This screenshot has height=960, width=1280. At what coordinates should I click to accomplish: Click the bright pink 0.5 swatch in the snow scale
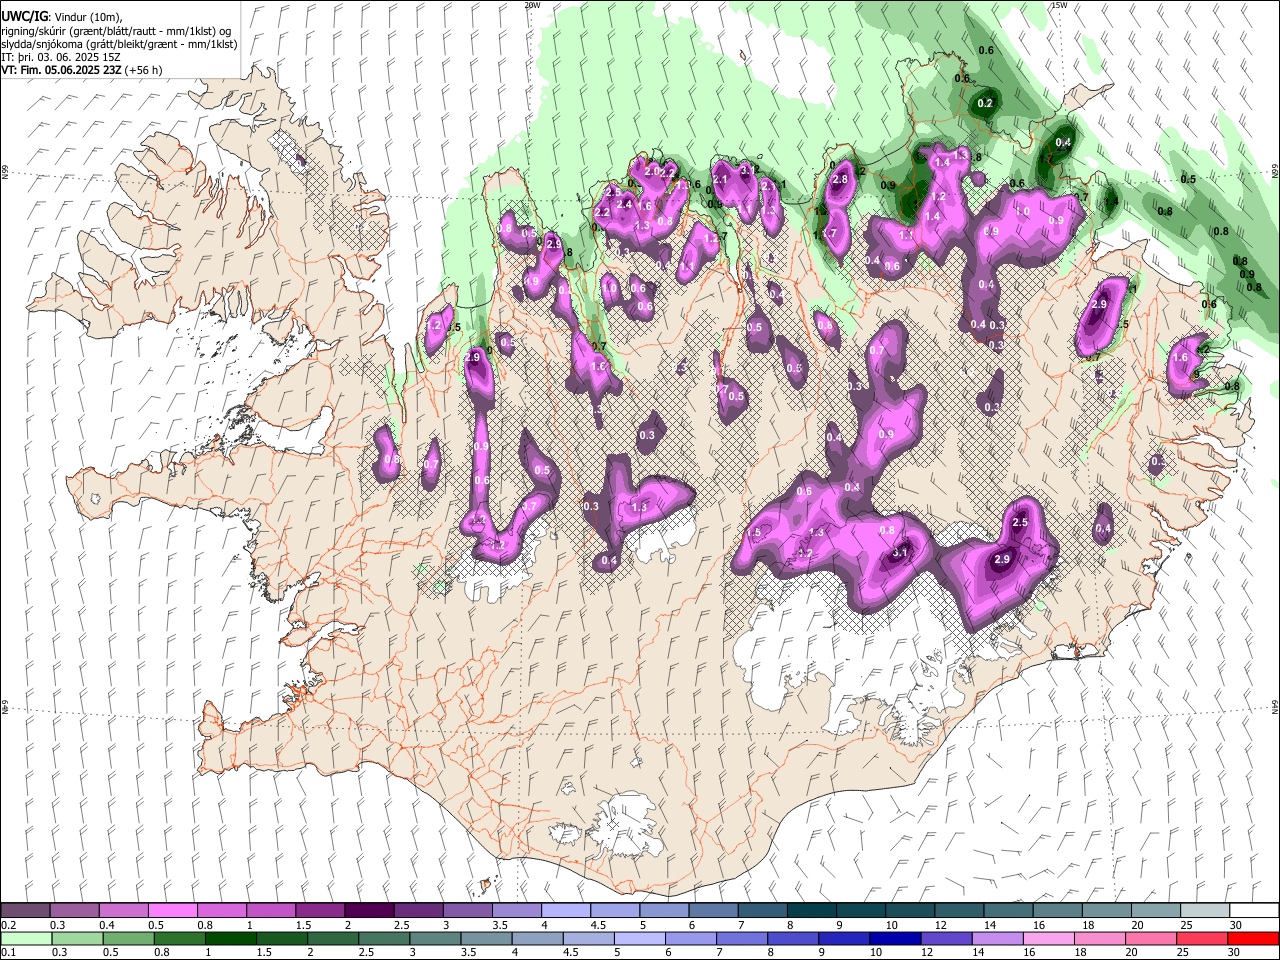tap(173, 911)
